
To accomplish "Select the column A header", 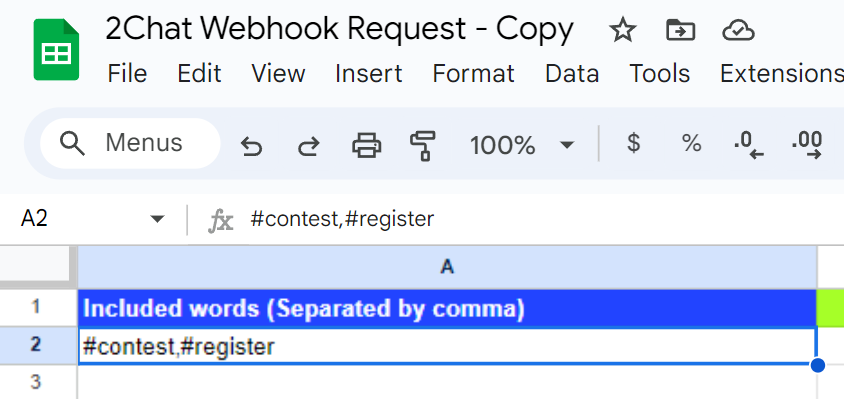I will [447, 267].
